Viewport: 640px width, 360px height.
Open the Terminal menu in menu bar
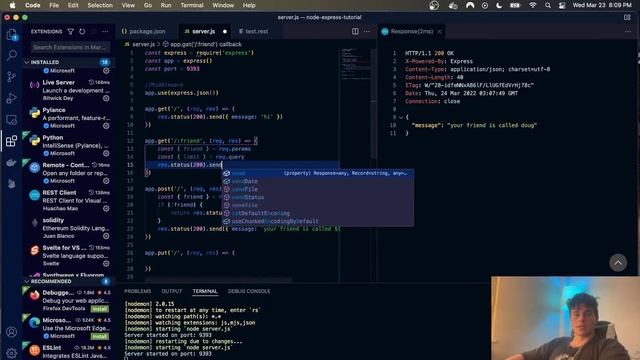[x=192, y=5]
